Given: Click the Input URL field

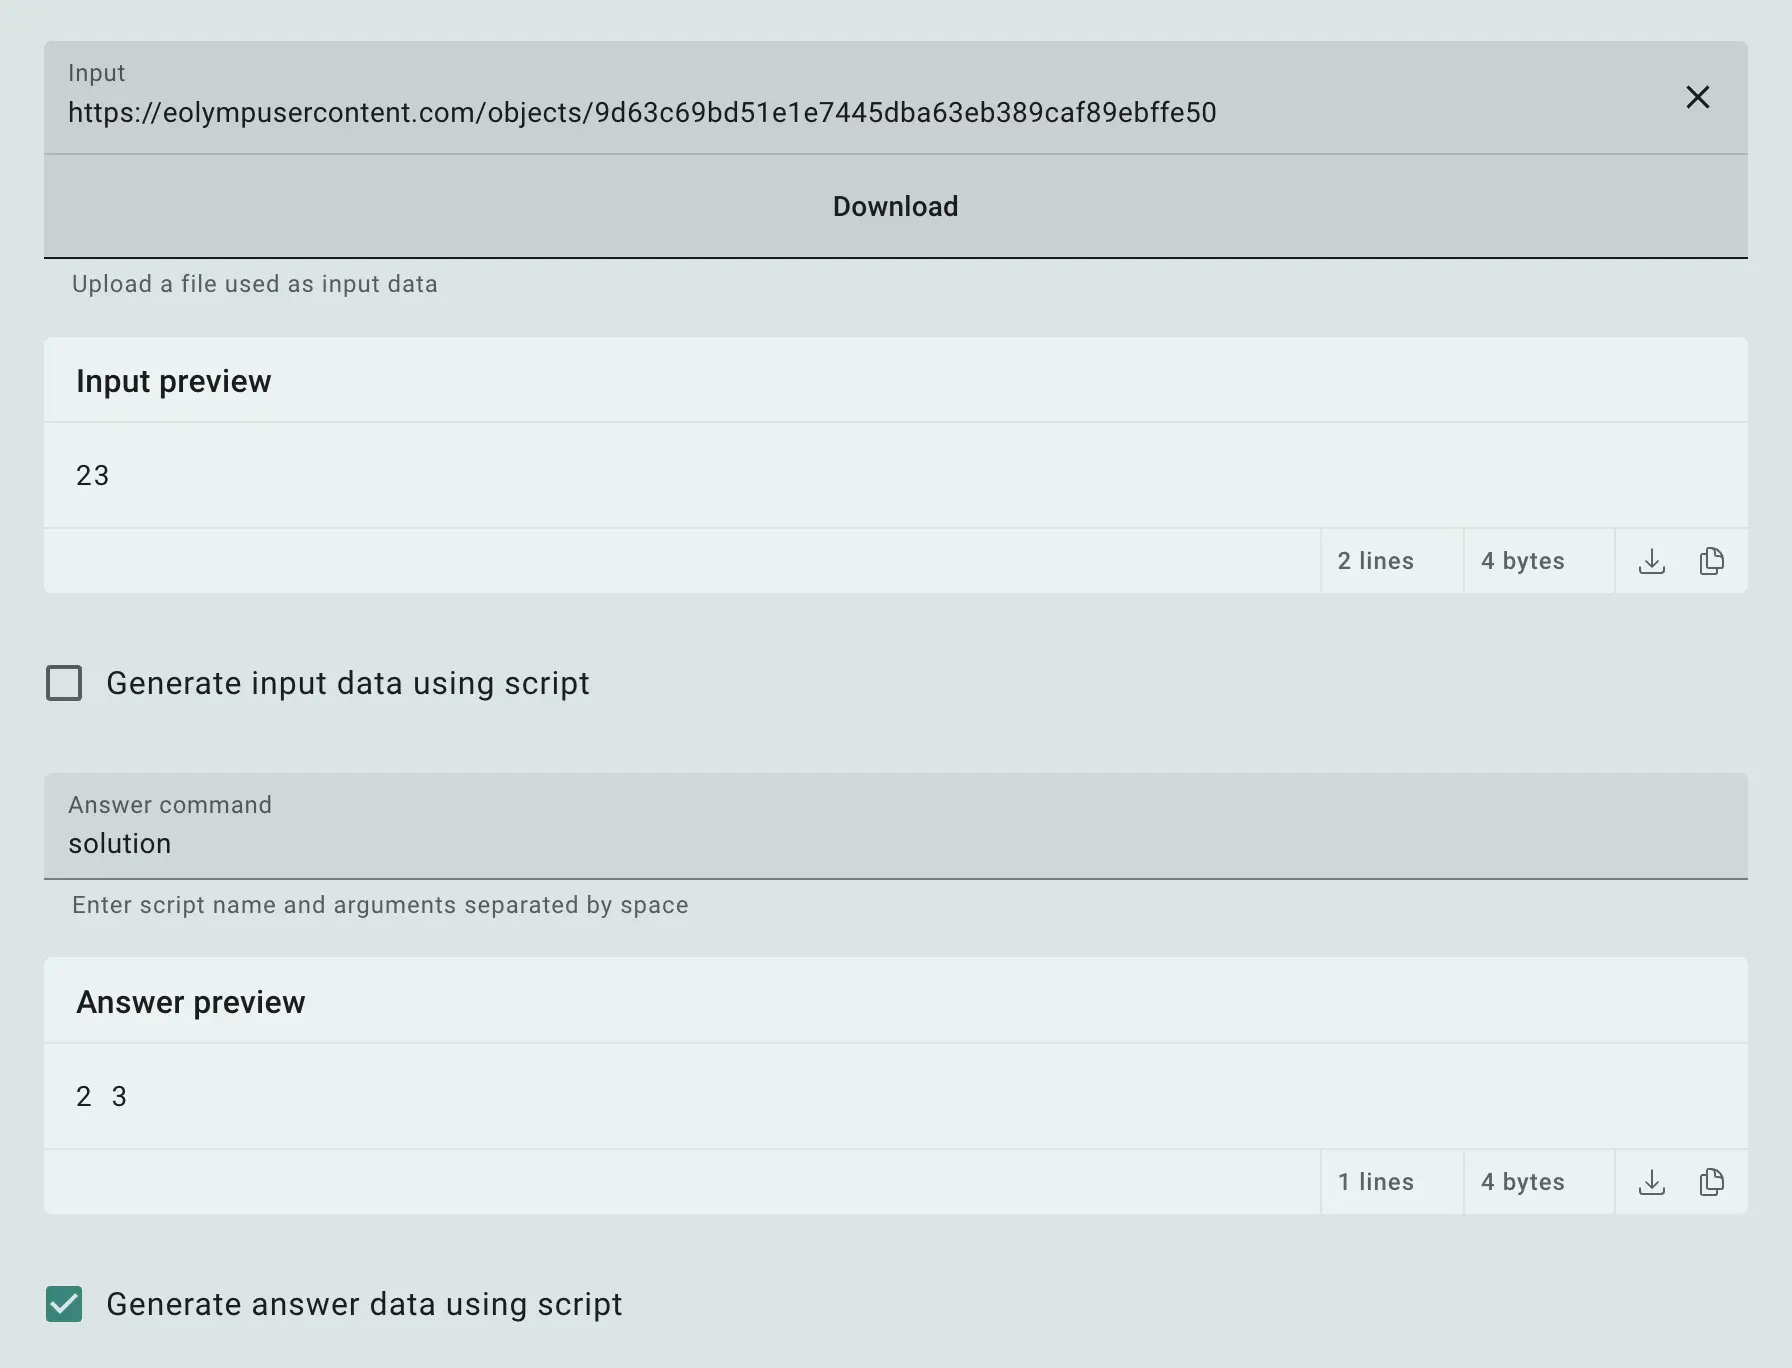Looking at the screenshot, I should [640, 112].
